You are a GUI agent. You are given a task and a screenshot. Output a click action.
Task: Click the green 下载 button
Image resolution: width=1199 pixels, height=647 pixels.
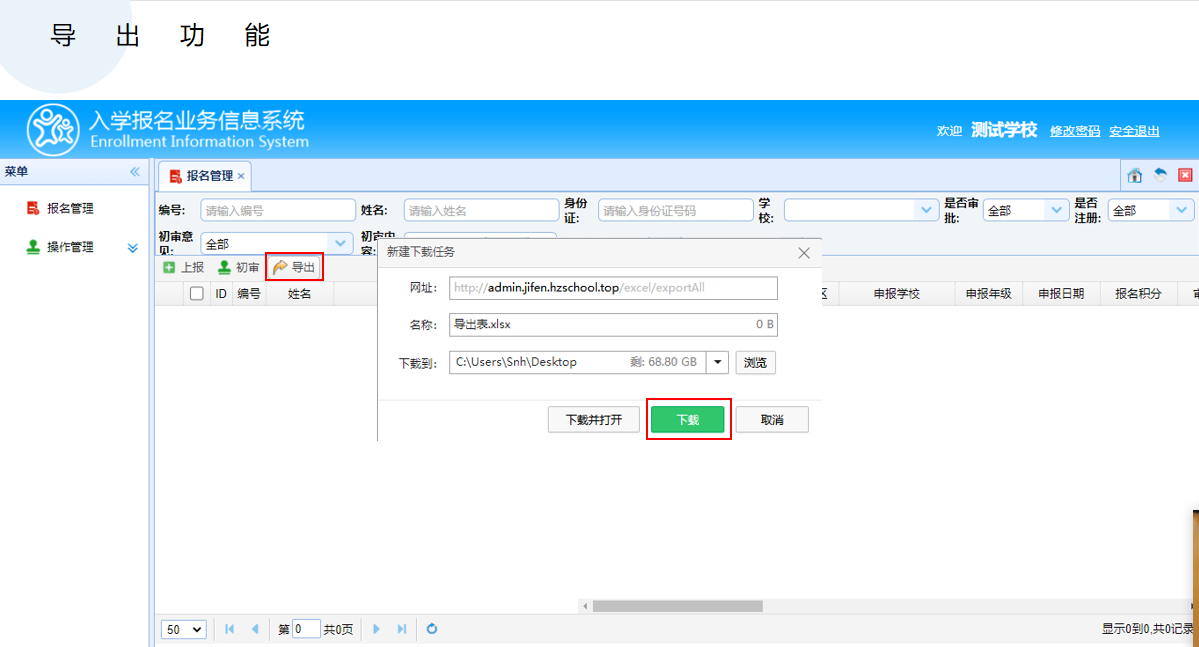(x=688, y=420)
